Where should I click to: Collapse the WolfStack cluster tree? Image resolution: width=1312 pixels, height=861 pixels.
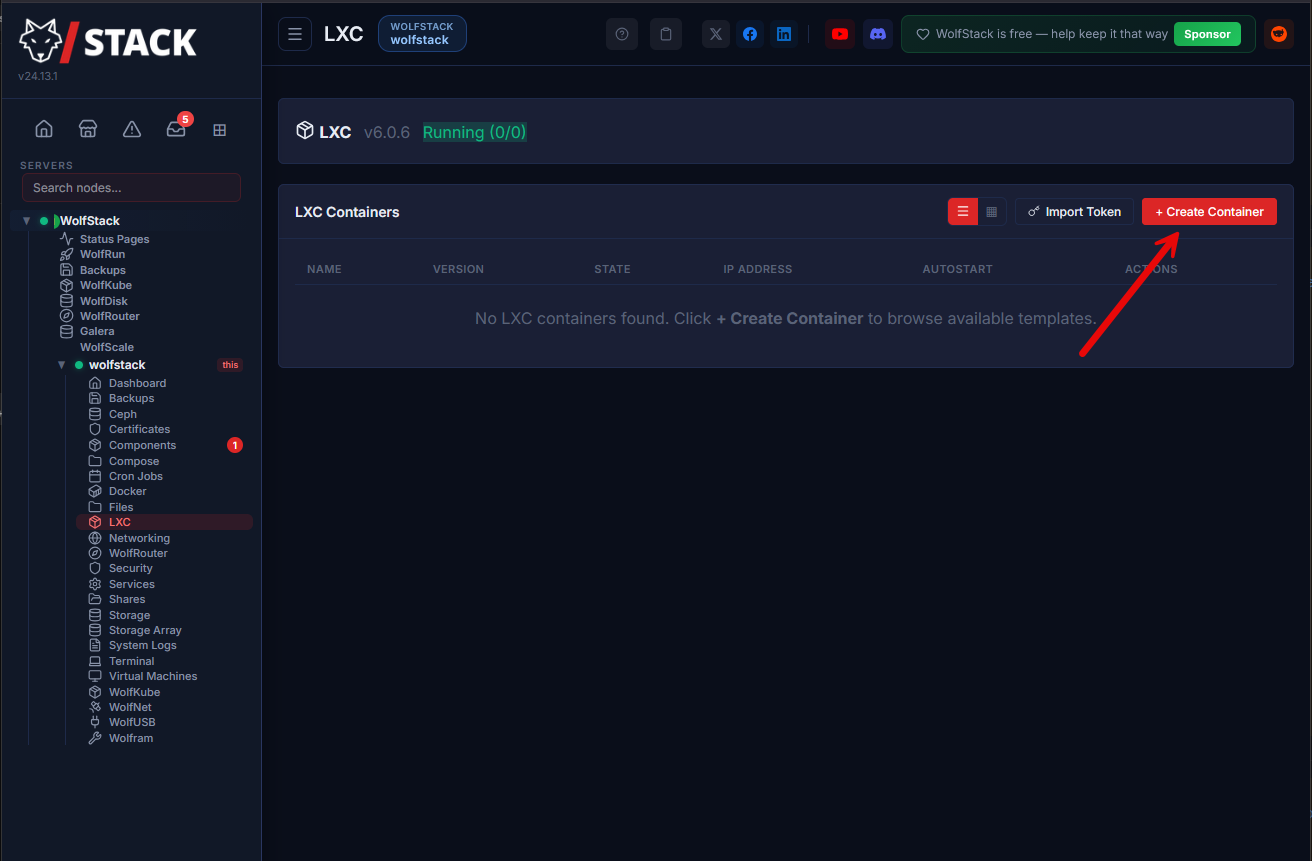(x=27, y=221)
